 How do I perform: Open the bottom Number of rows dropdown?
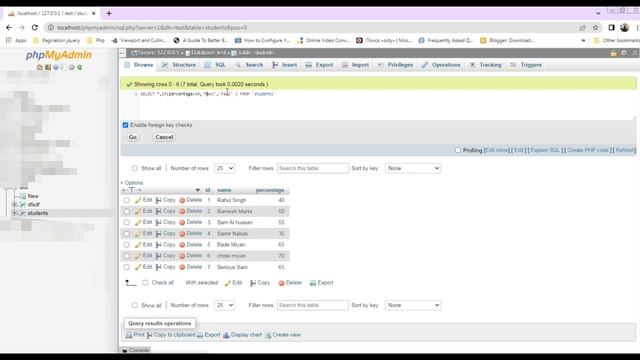[224, 305]
